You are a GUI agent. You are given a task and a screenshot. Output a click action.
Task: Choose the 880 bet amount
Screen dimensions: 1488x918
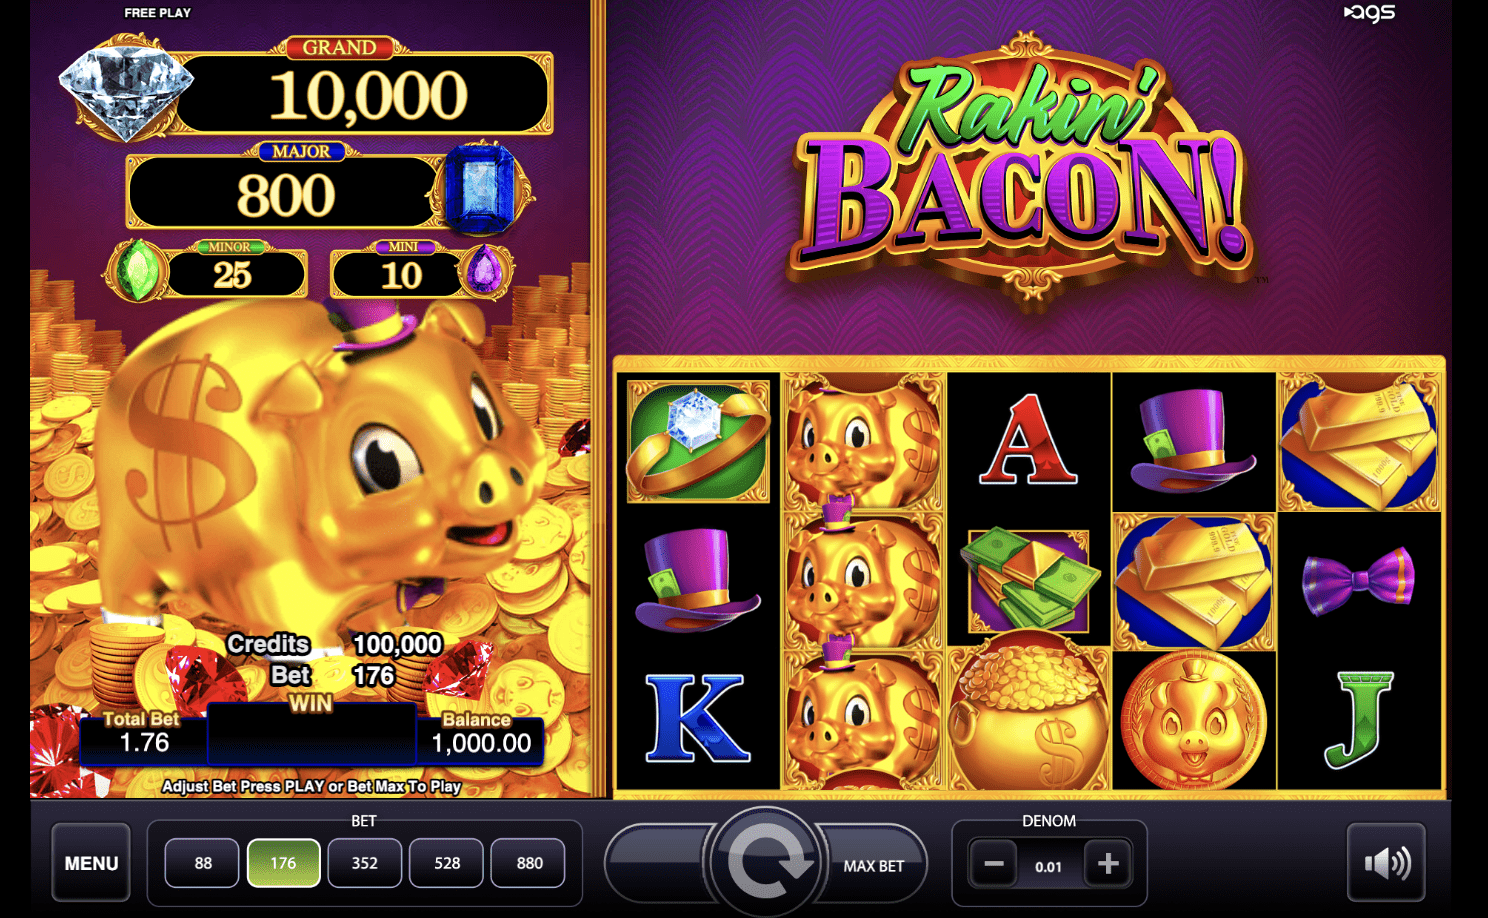pos(529,863)
